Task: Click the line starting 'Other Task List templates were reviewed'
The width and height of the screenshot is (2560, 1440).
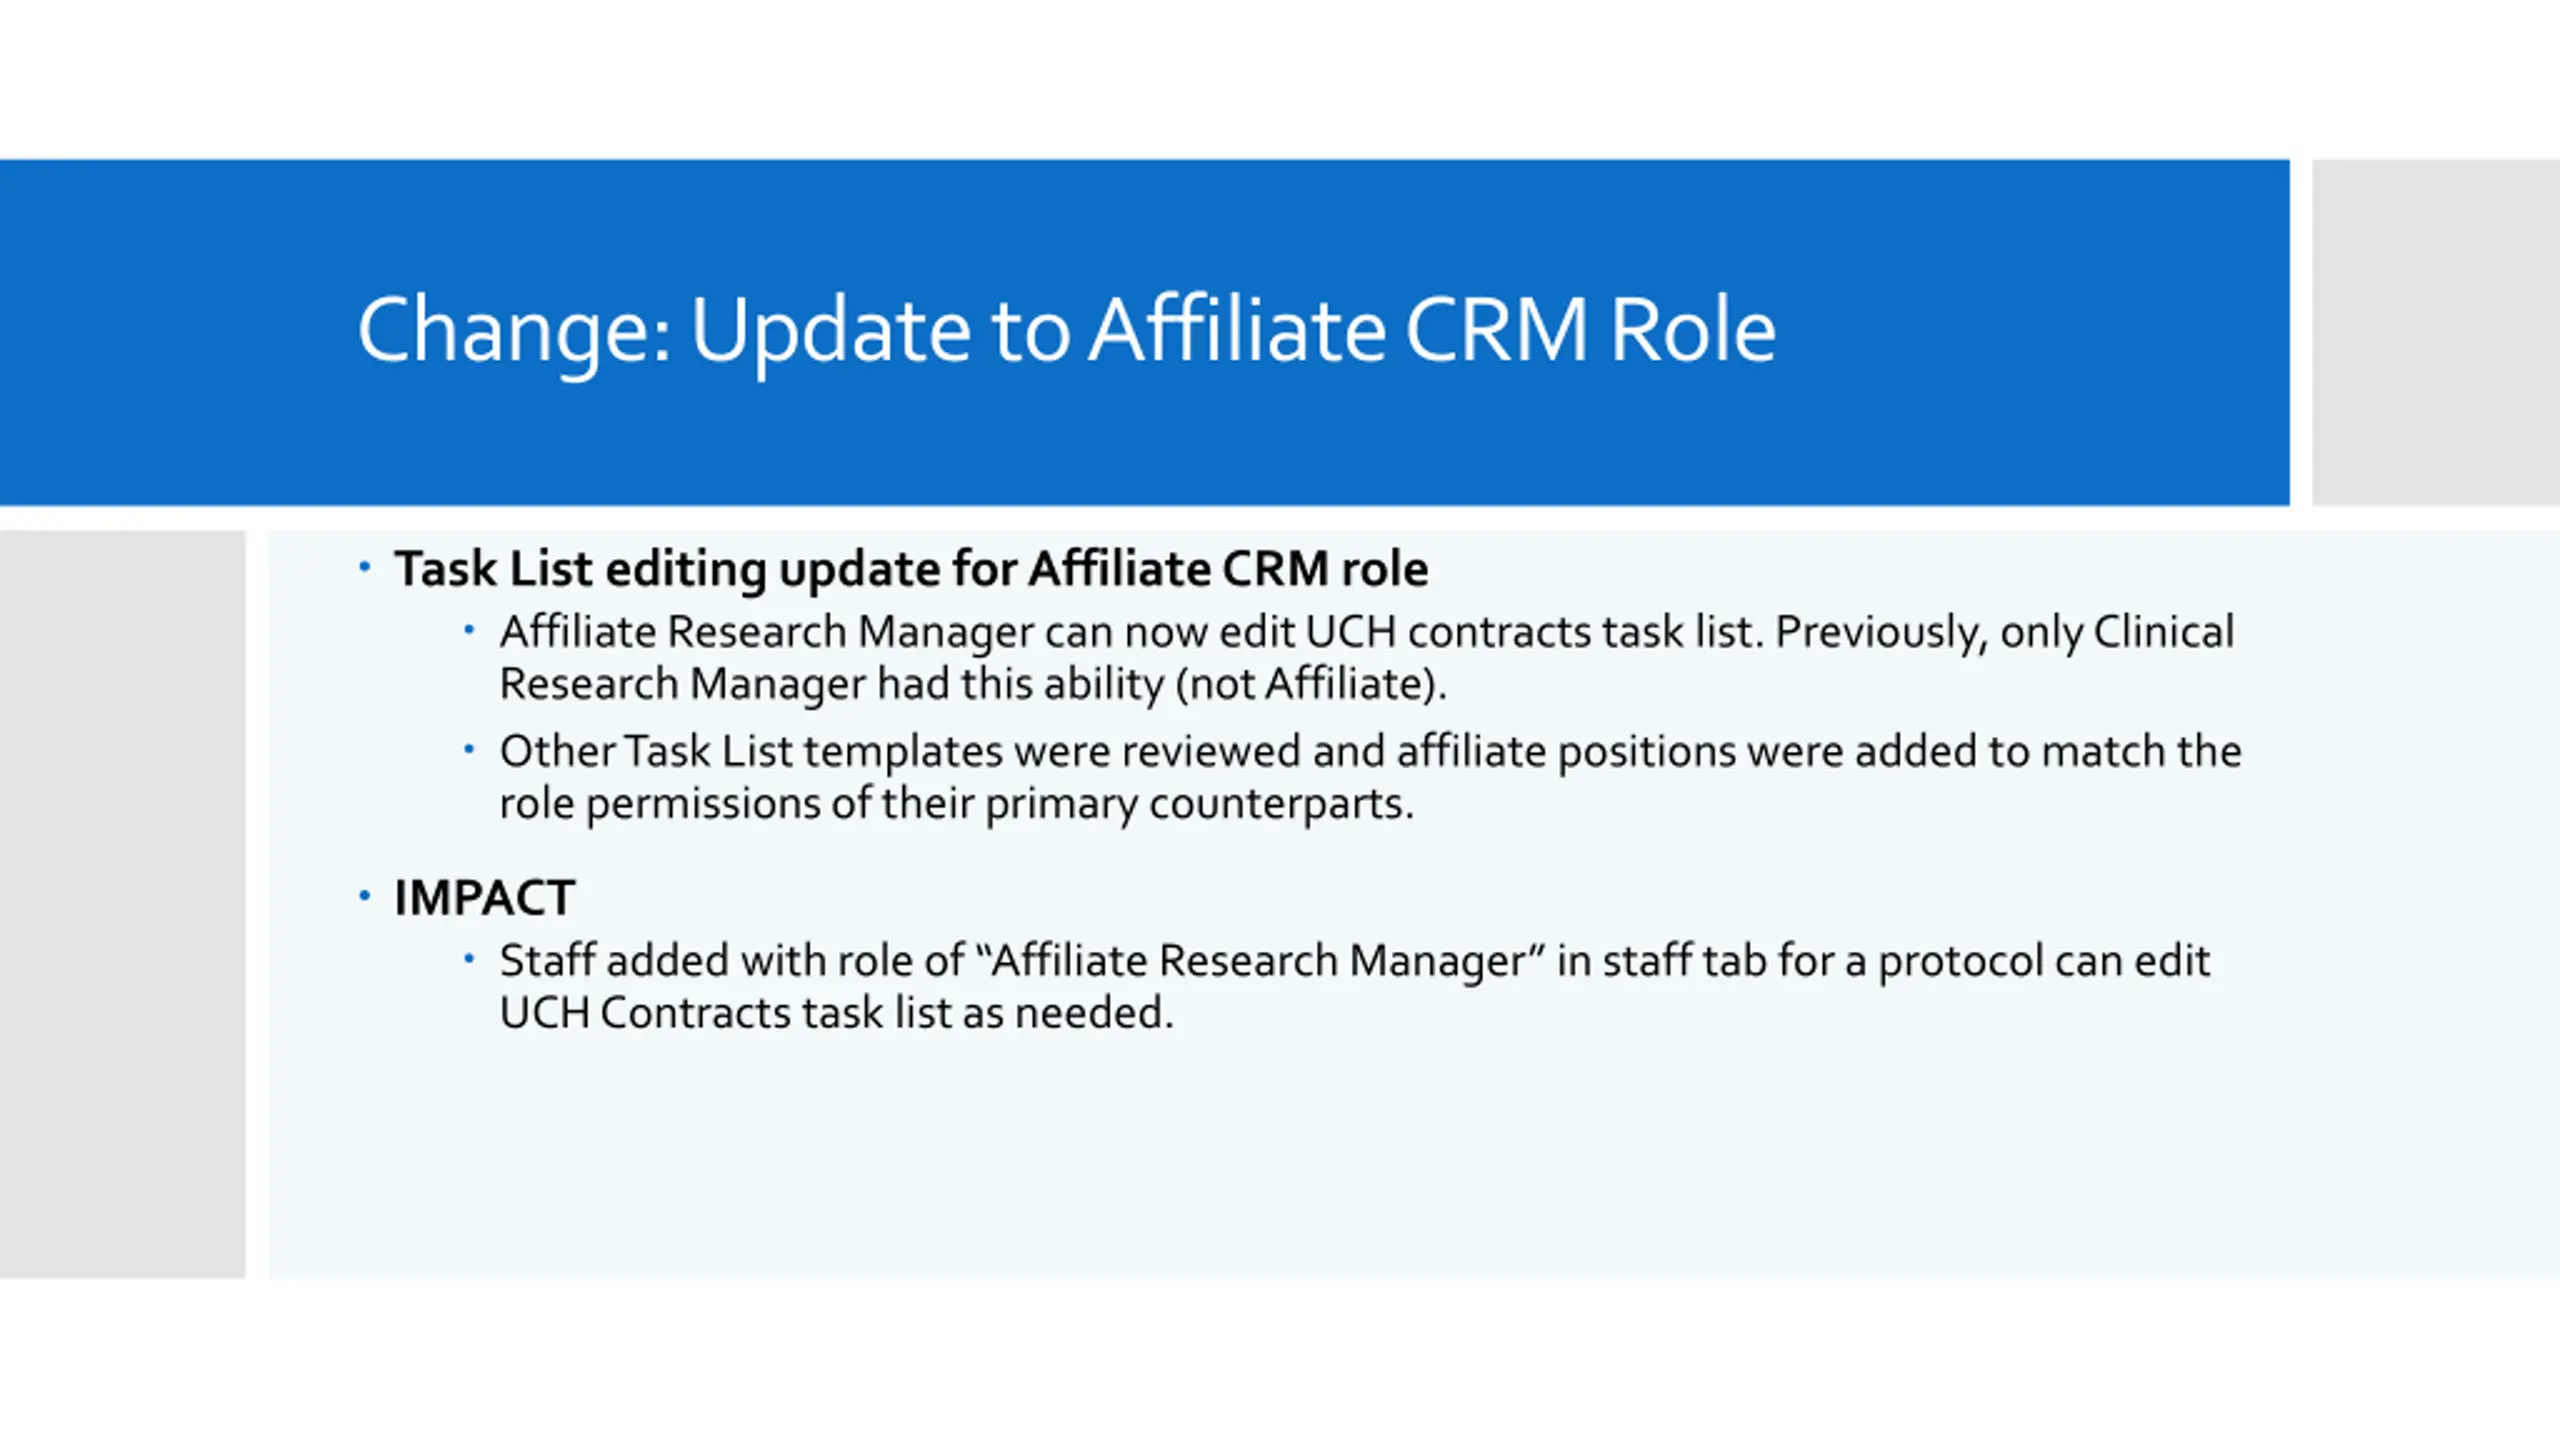Action: coord(1371,752)
